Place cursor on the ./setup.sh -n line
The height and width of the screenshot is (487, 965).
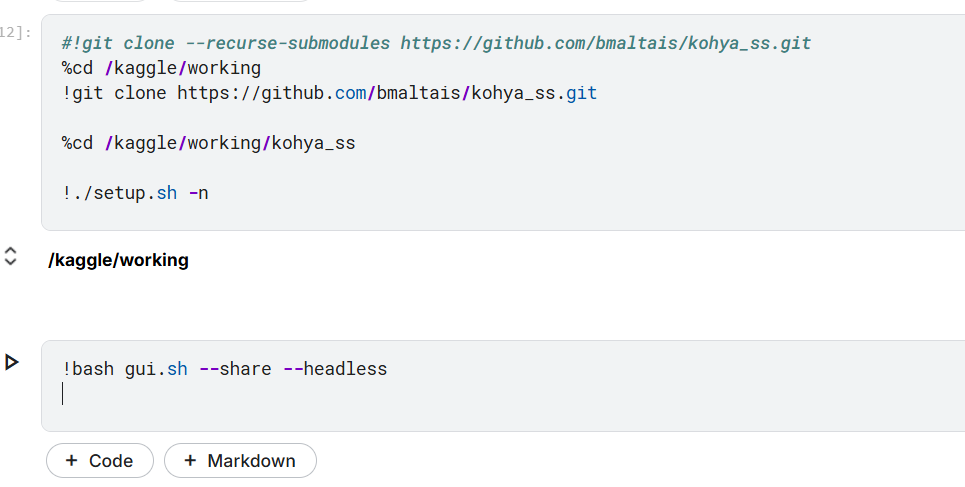coord(135,193)
